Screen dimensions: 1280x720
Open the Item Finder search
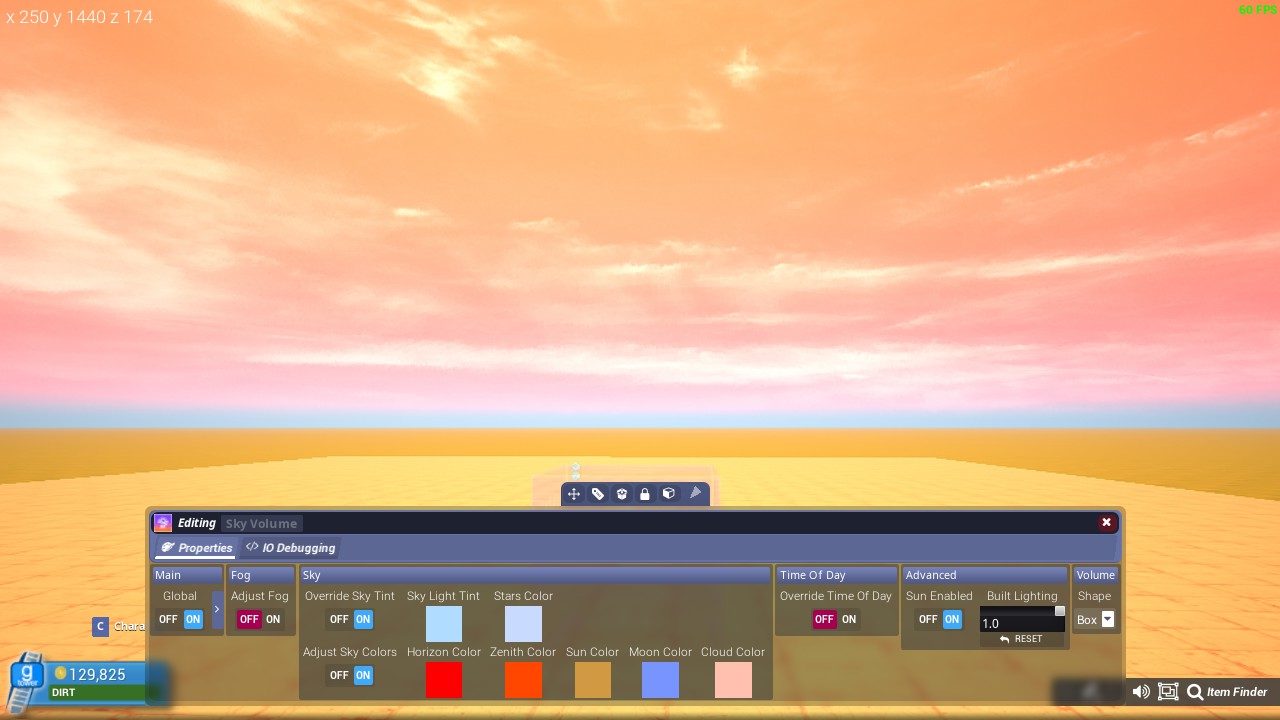coord(1227,692)
